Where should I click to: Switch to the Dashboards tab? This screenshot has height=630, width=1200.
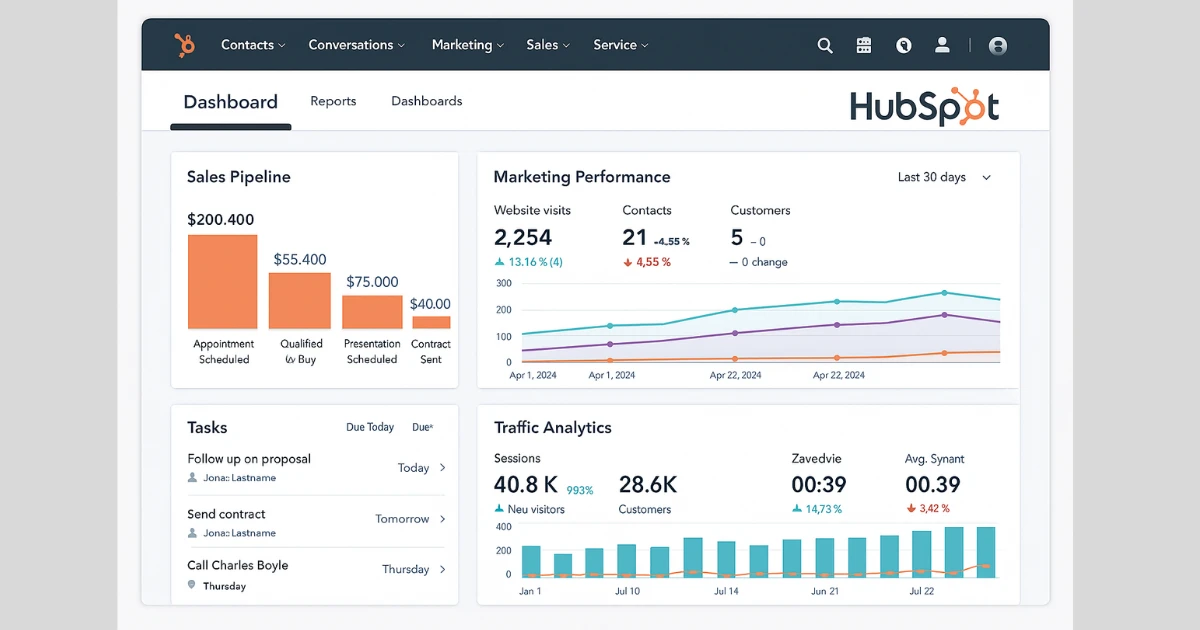[x=426, y=101]
